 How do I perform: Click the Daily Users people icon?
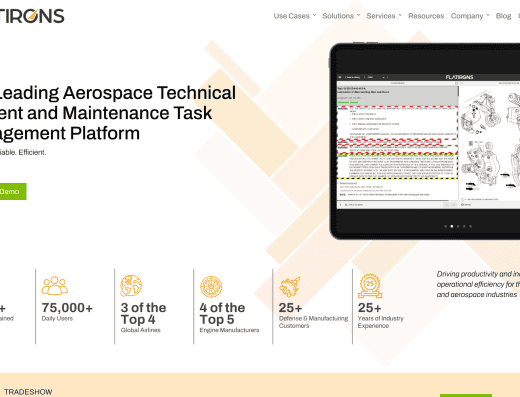pyautogui.click(x=55, y=286)
